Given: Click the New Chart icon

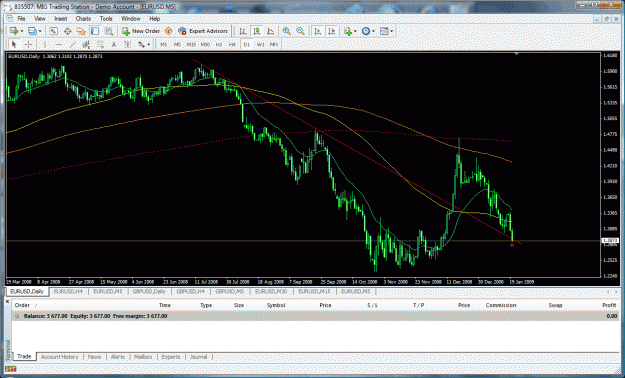Looking at the screenshot, I should [14, 31].
